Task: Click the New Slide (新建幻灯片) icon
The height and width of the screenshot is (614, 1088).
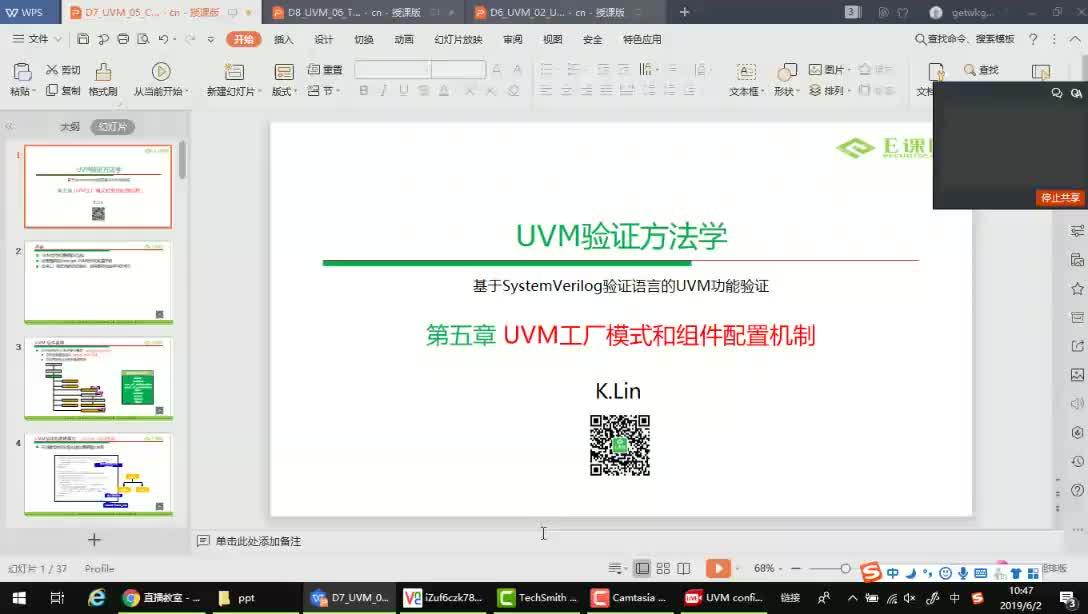Action: pyautogui.click(x=235, y=71)
